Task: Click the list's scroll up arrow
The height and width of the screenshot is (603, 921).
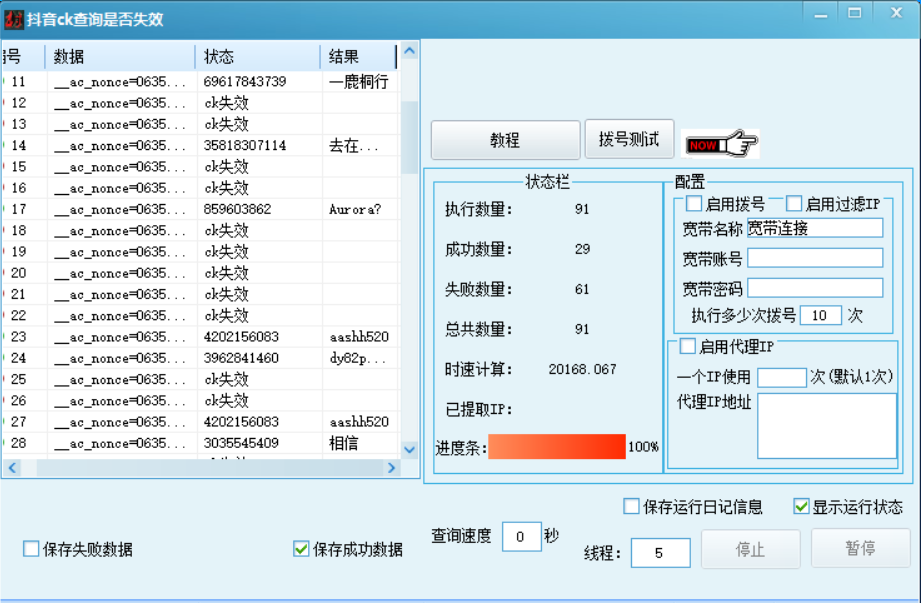Action: [x=409, y=51]
